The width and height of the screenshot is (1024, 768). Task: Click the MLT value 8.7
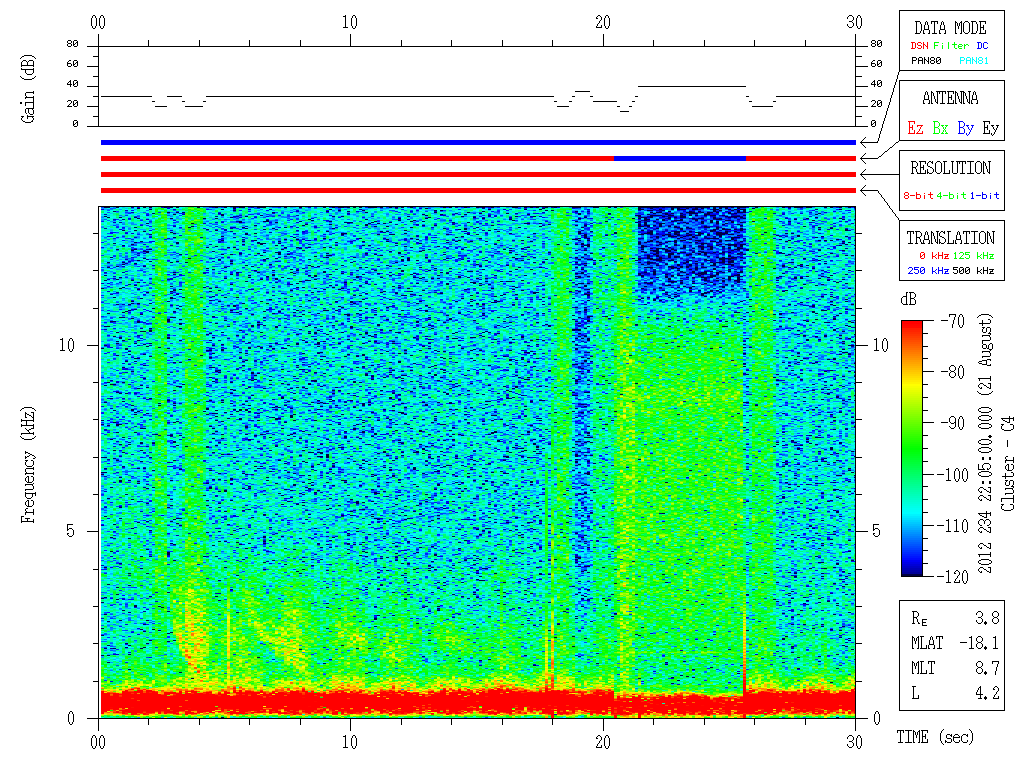pos(987,668)
